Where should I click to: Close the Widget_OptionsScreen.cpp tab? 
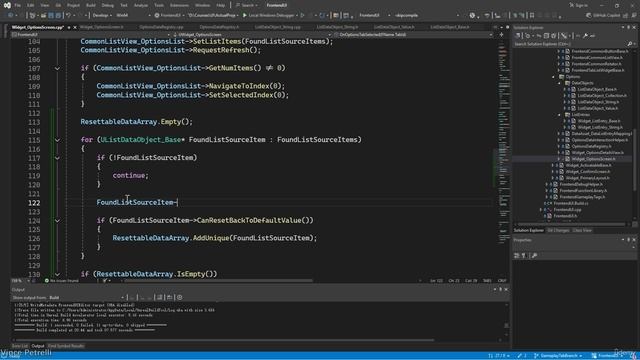click(75, 27)
